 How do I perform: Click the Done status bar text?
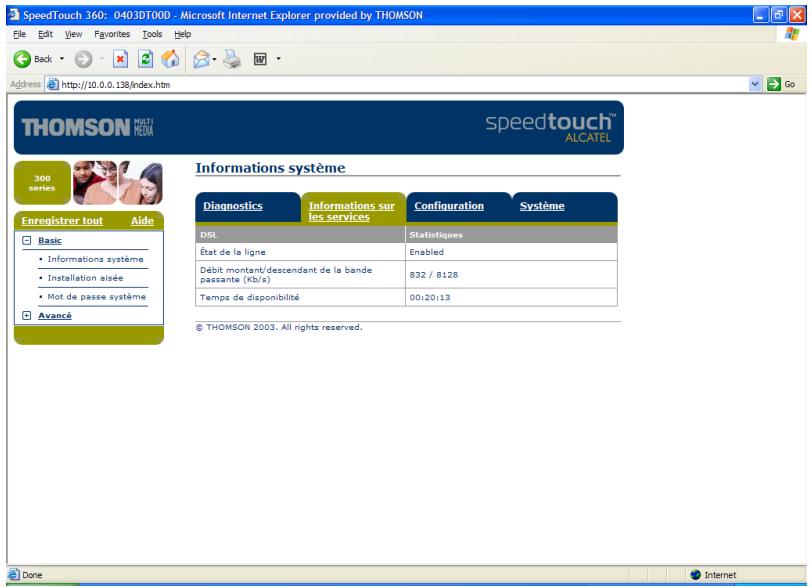click(32, 575)
